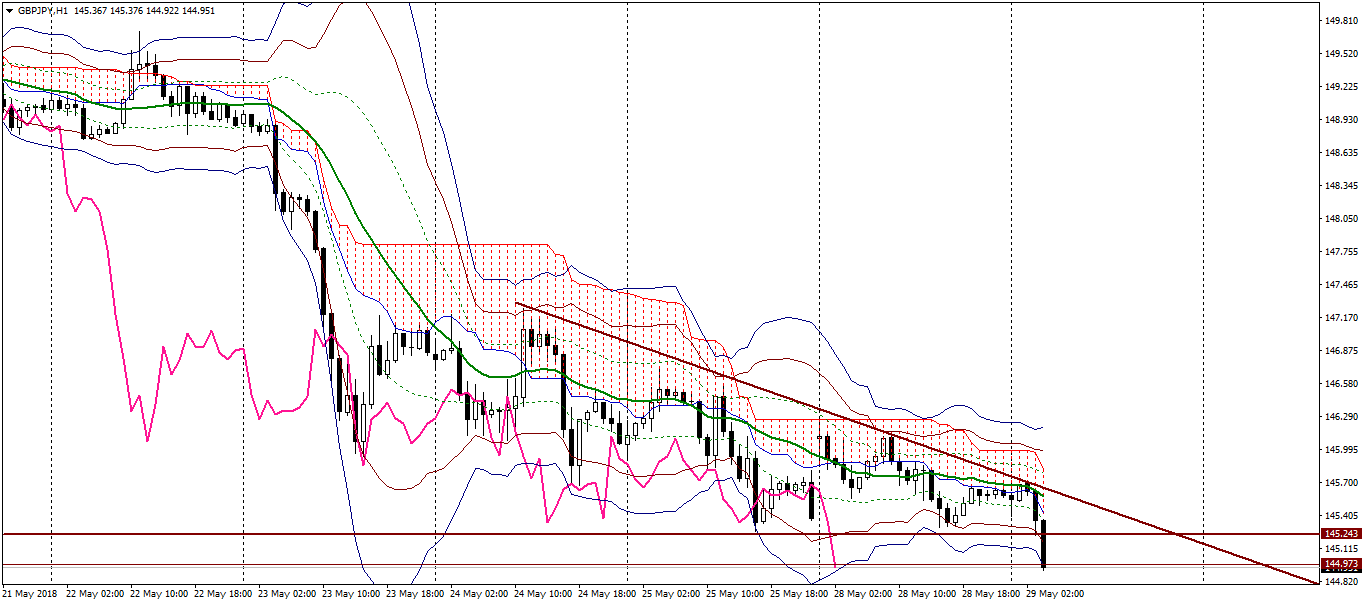Click the 145.995 price scale label

pyautogui.click(x=1340, y=449)
